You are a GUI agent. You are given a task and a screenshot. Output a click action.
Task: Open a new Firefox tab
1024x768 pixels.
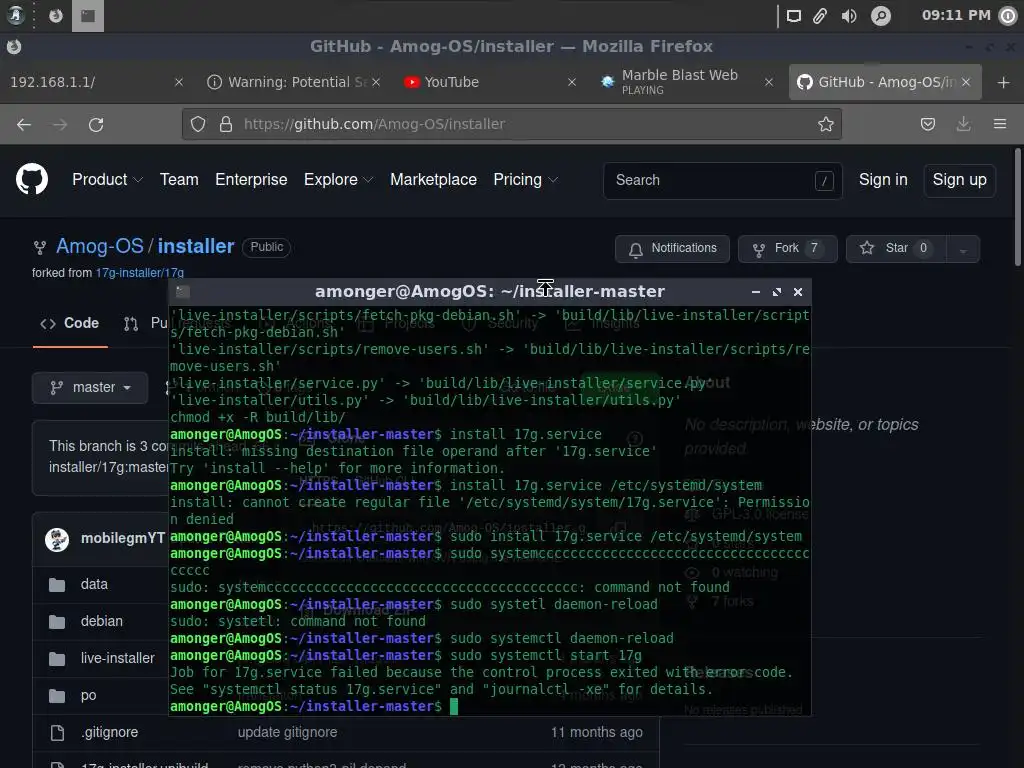tap(1004, 82)
